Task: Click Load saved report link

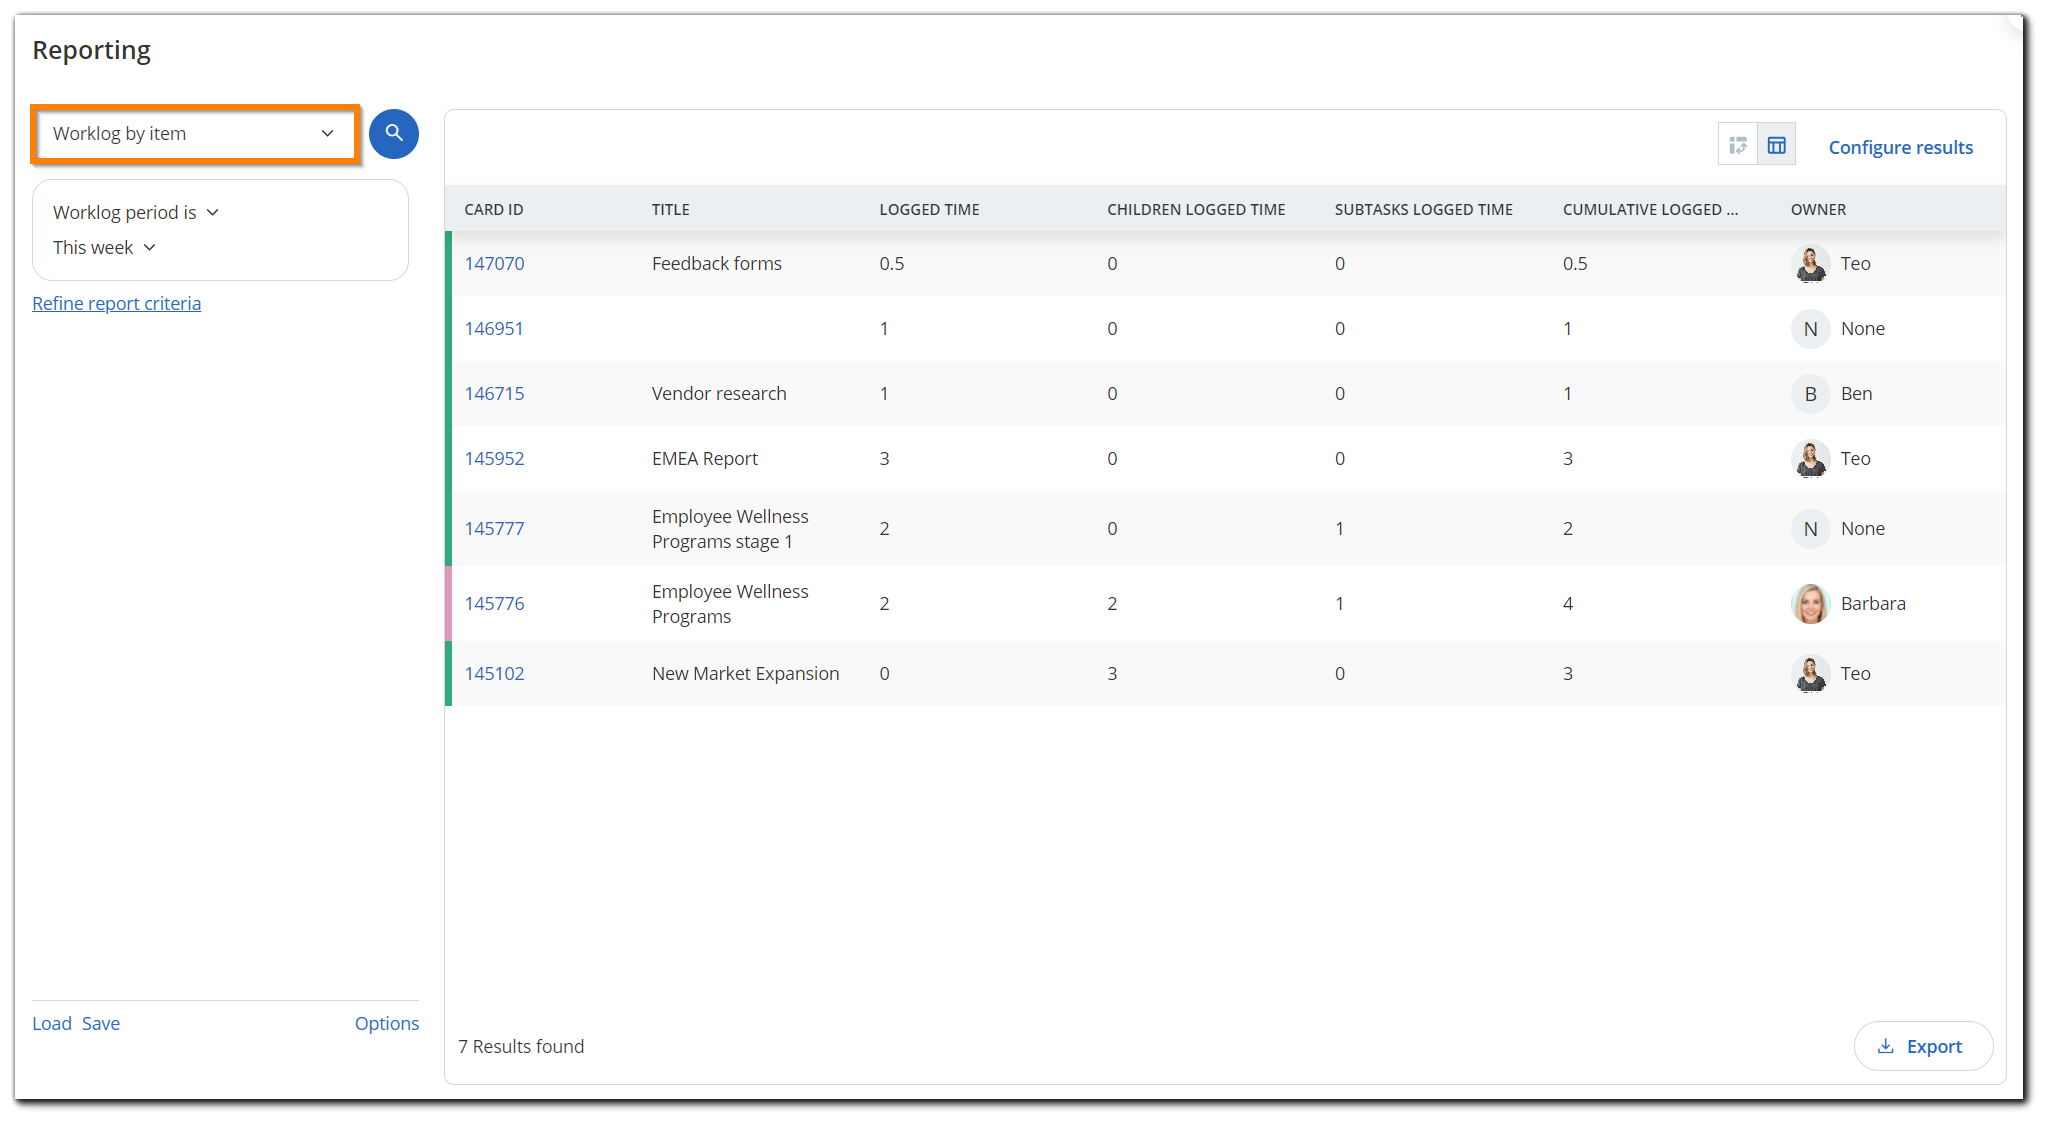Action: [x=52, y=1024]
